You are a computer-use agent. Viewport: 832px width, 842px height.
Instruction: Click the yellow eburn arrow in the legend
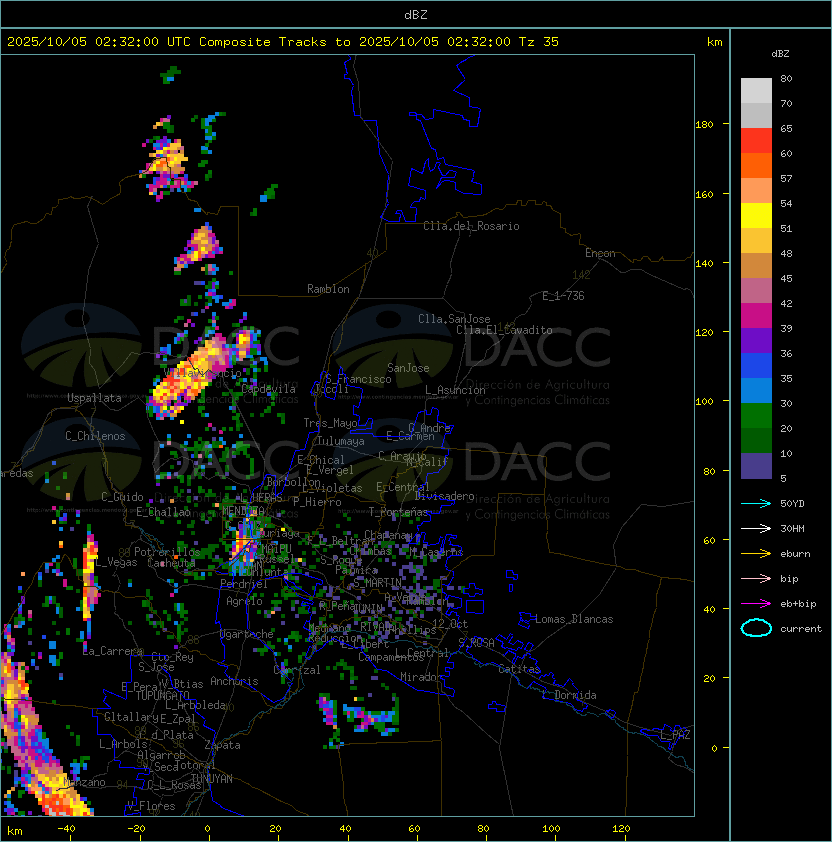(756, 554)
